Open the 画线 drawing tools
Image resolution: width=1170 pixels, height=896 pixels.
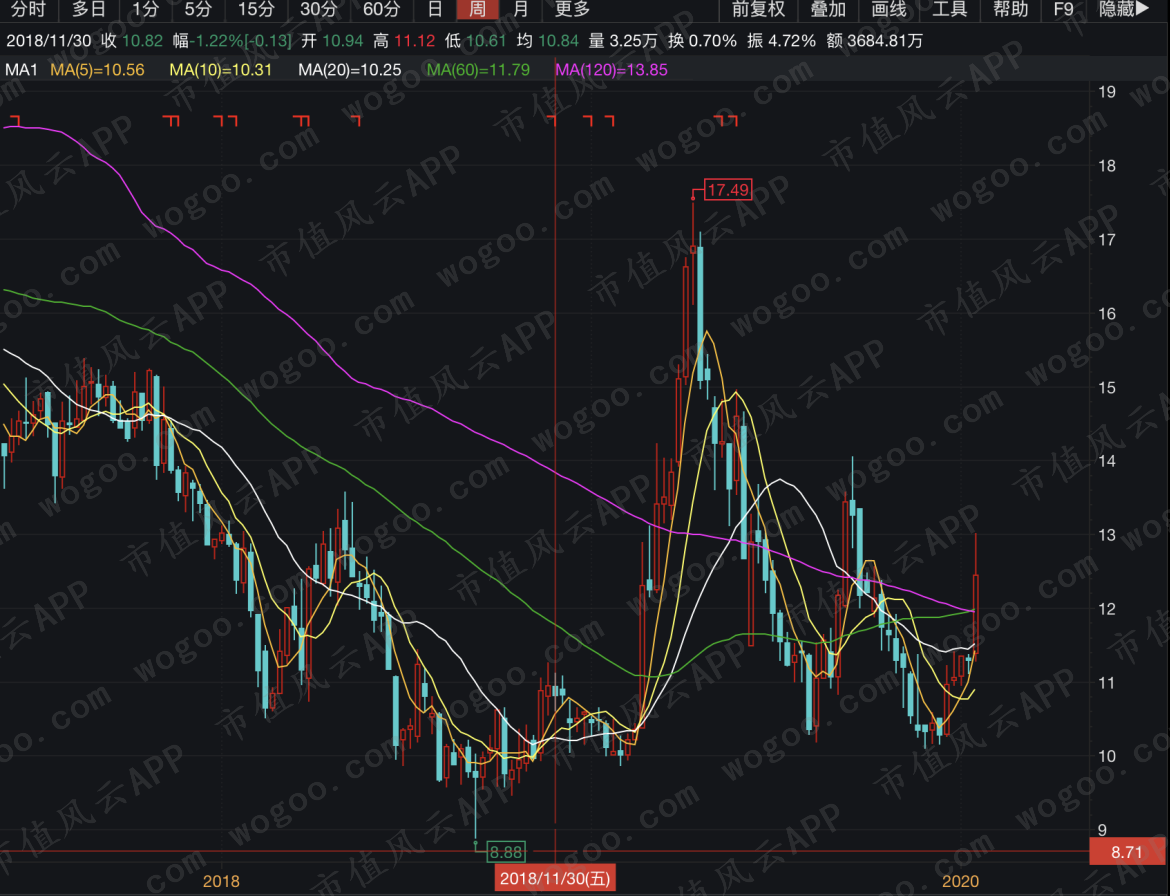tap(889, 9)
